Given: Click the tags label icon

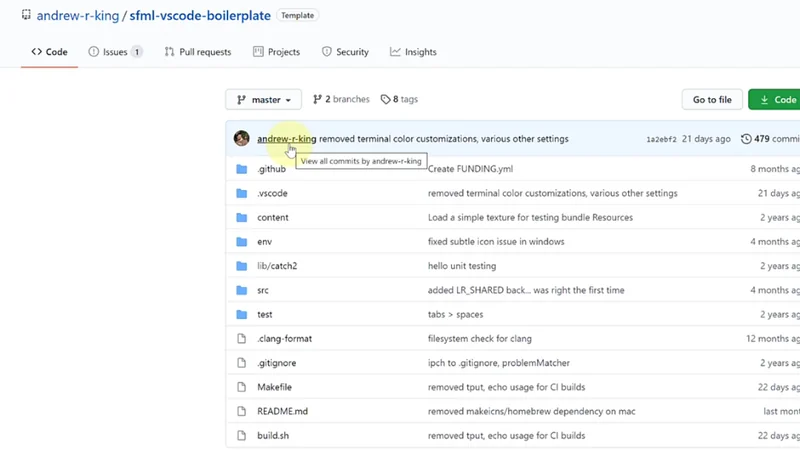Looking at the screenshot, I should point(386,100).
